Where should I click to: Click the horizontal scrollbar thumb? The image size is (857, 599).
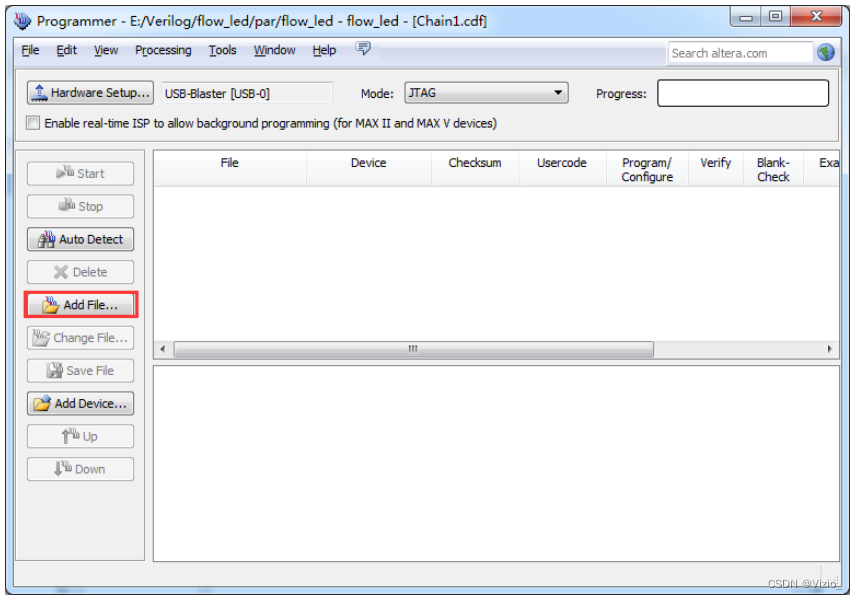[413, 349]
